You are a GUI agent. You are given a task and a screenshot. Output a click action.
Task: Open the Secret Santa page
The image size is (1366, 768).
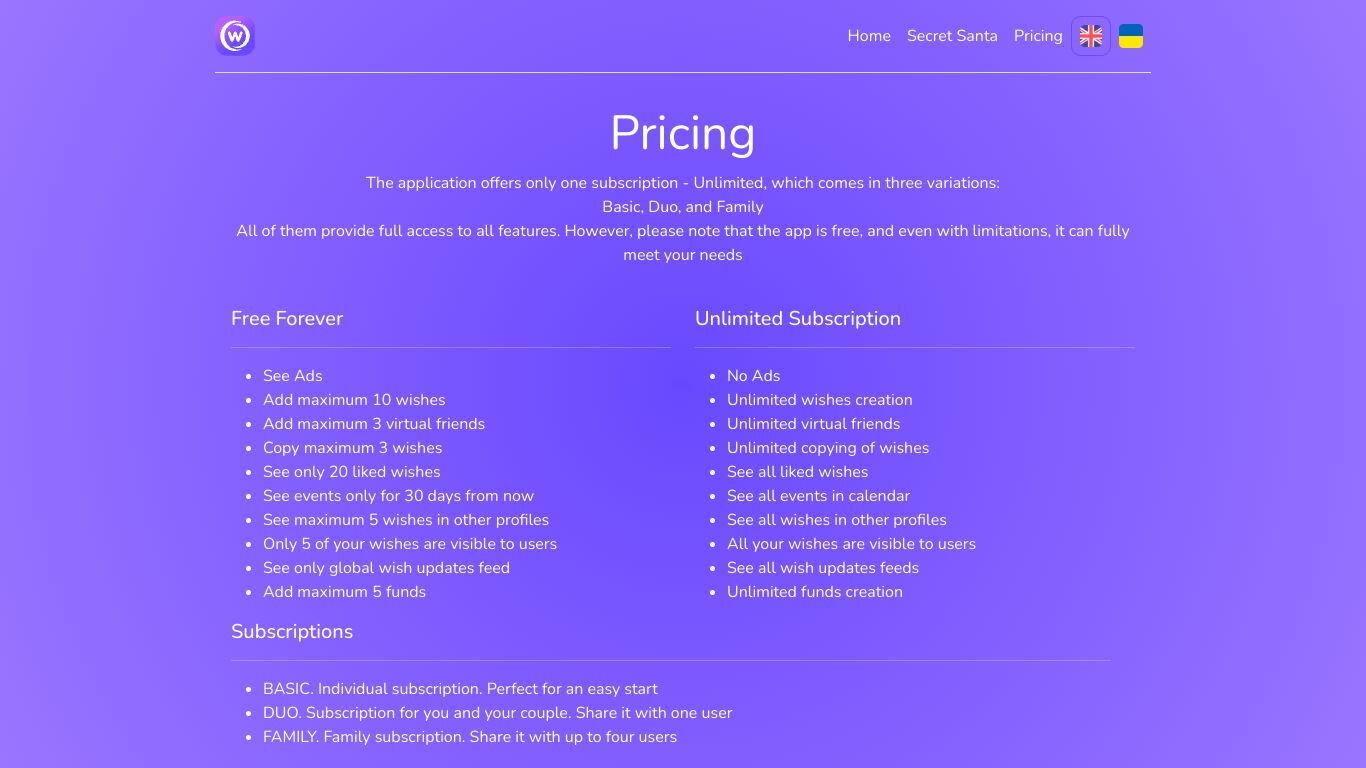tap(952, 36)
